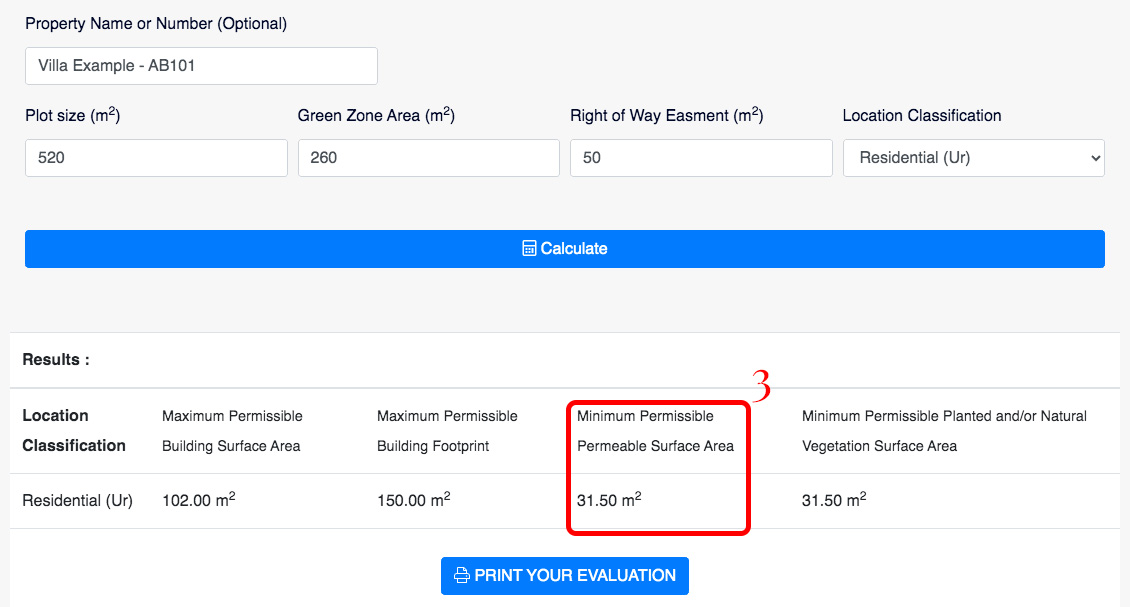Click the calculator icon on Calculate button
The image size is (1130, 607).
click(x=529, y=249)
